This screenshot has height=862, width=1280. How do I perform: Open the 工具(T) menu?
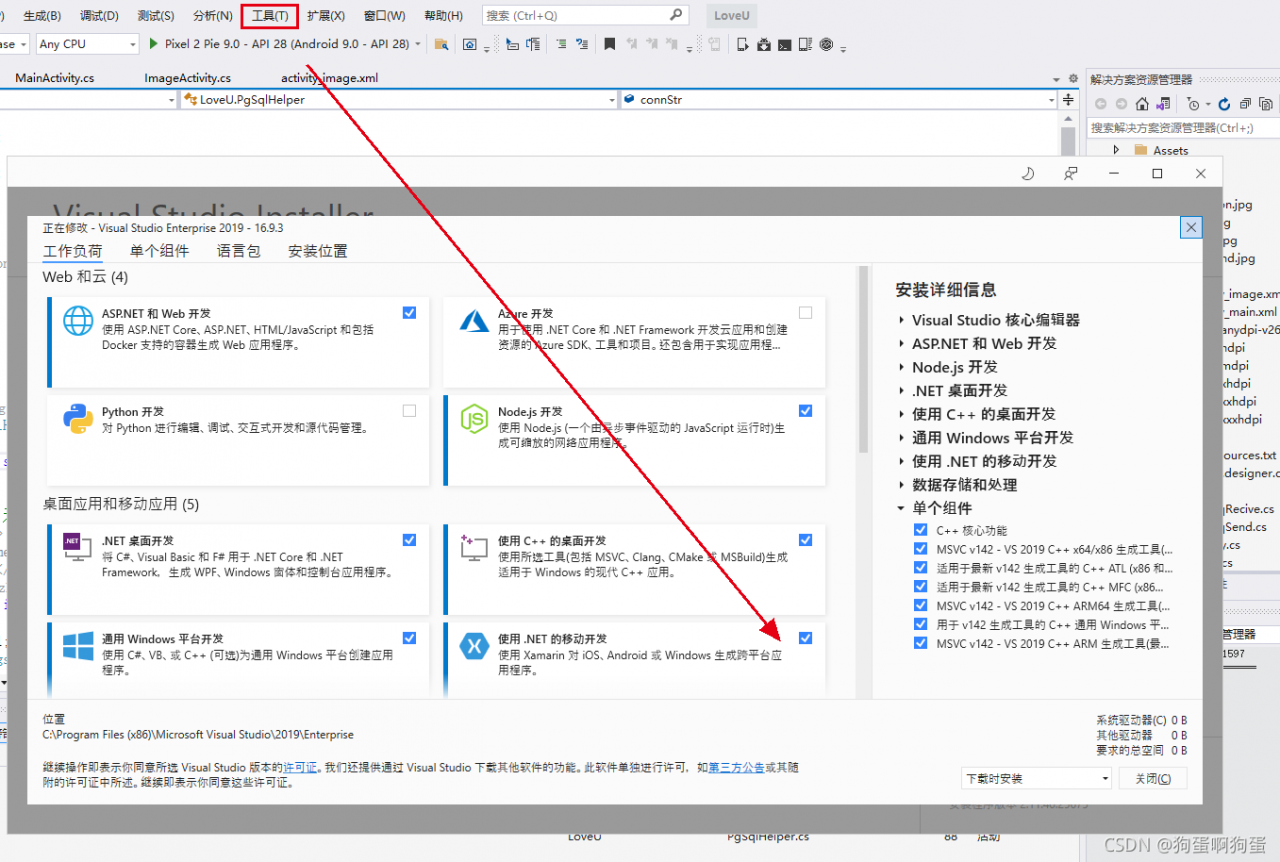point(270,16)
